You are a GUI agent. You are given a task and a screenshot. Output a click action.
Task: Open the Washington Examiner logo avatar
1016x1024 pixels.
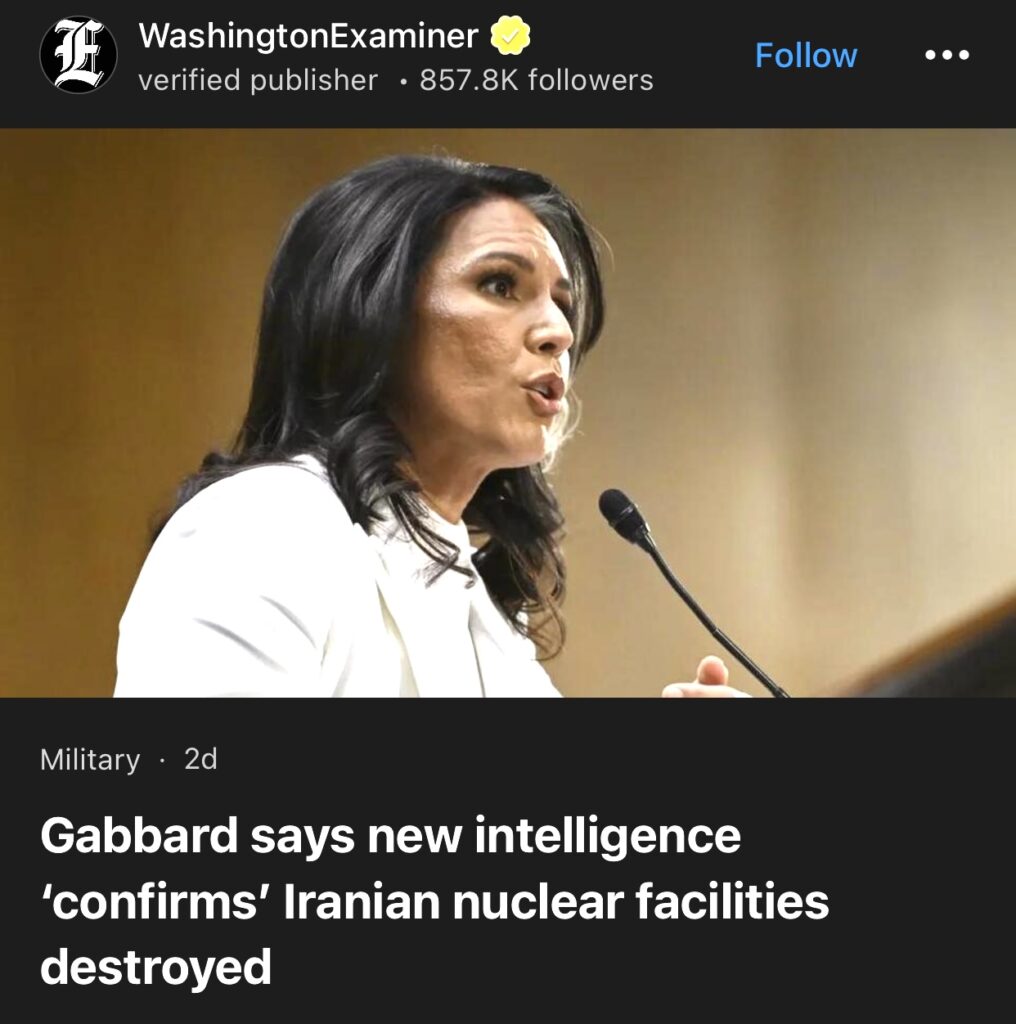click(x=78, y=55)
